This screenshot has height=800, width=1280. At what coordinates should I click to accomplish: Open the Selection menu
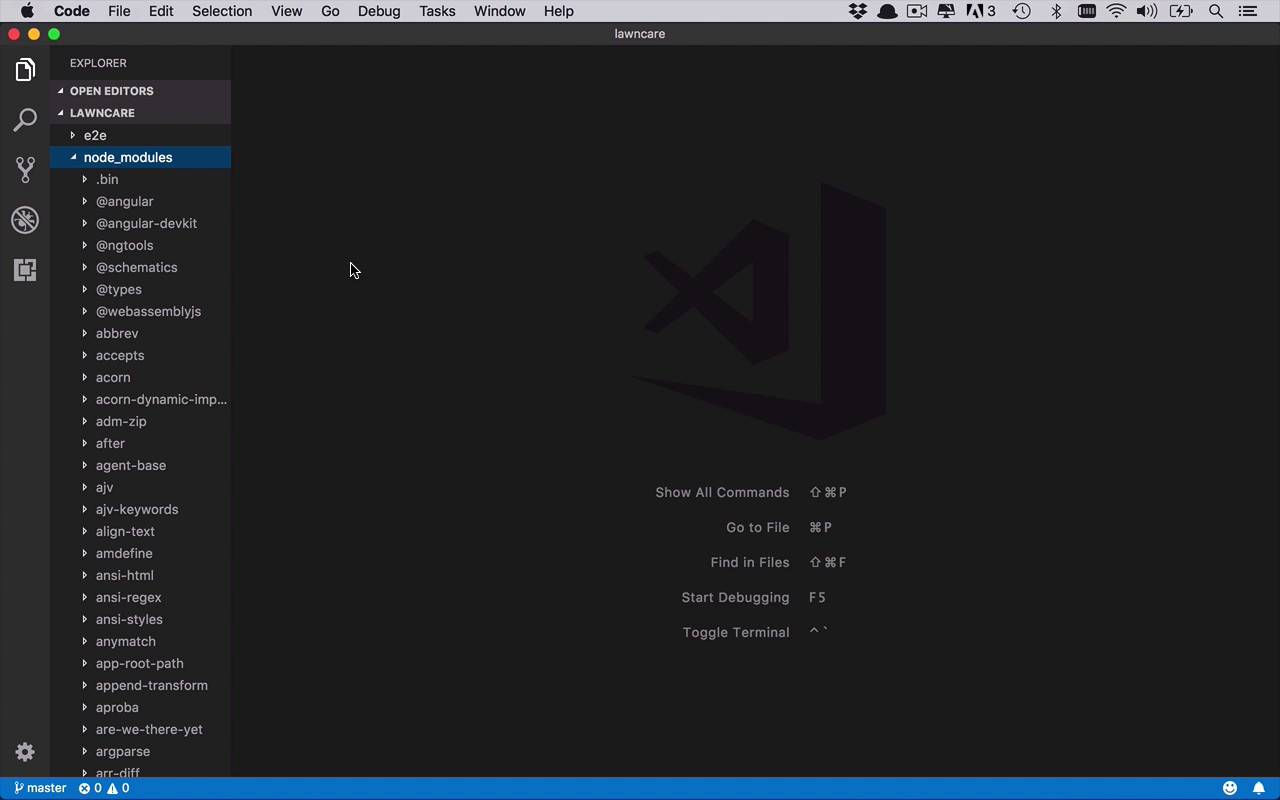(x=222, y=11)
